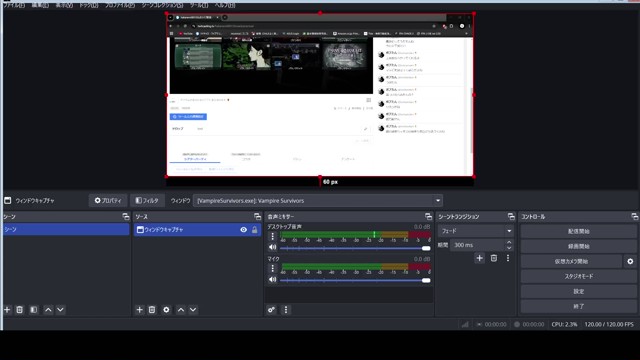Open デスクトップ音声 options three-dot menu
The width and height of the screenshot is (640, 360).
tap(273, 236)
